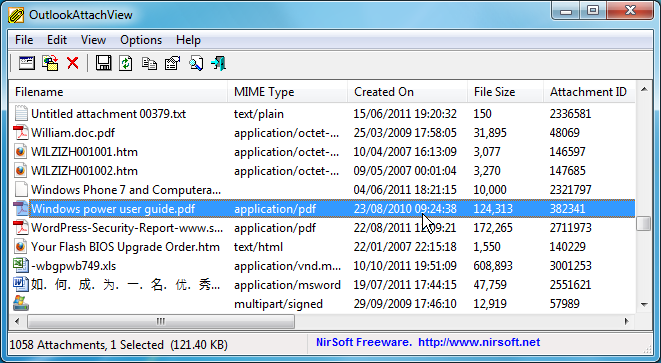Sort by the Filename column header
Viewport: 661px width, 363px height.
(118, 92)
